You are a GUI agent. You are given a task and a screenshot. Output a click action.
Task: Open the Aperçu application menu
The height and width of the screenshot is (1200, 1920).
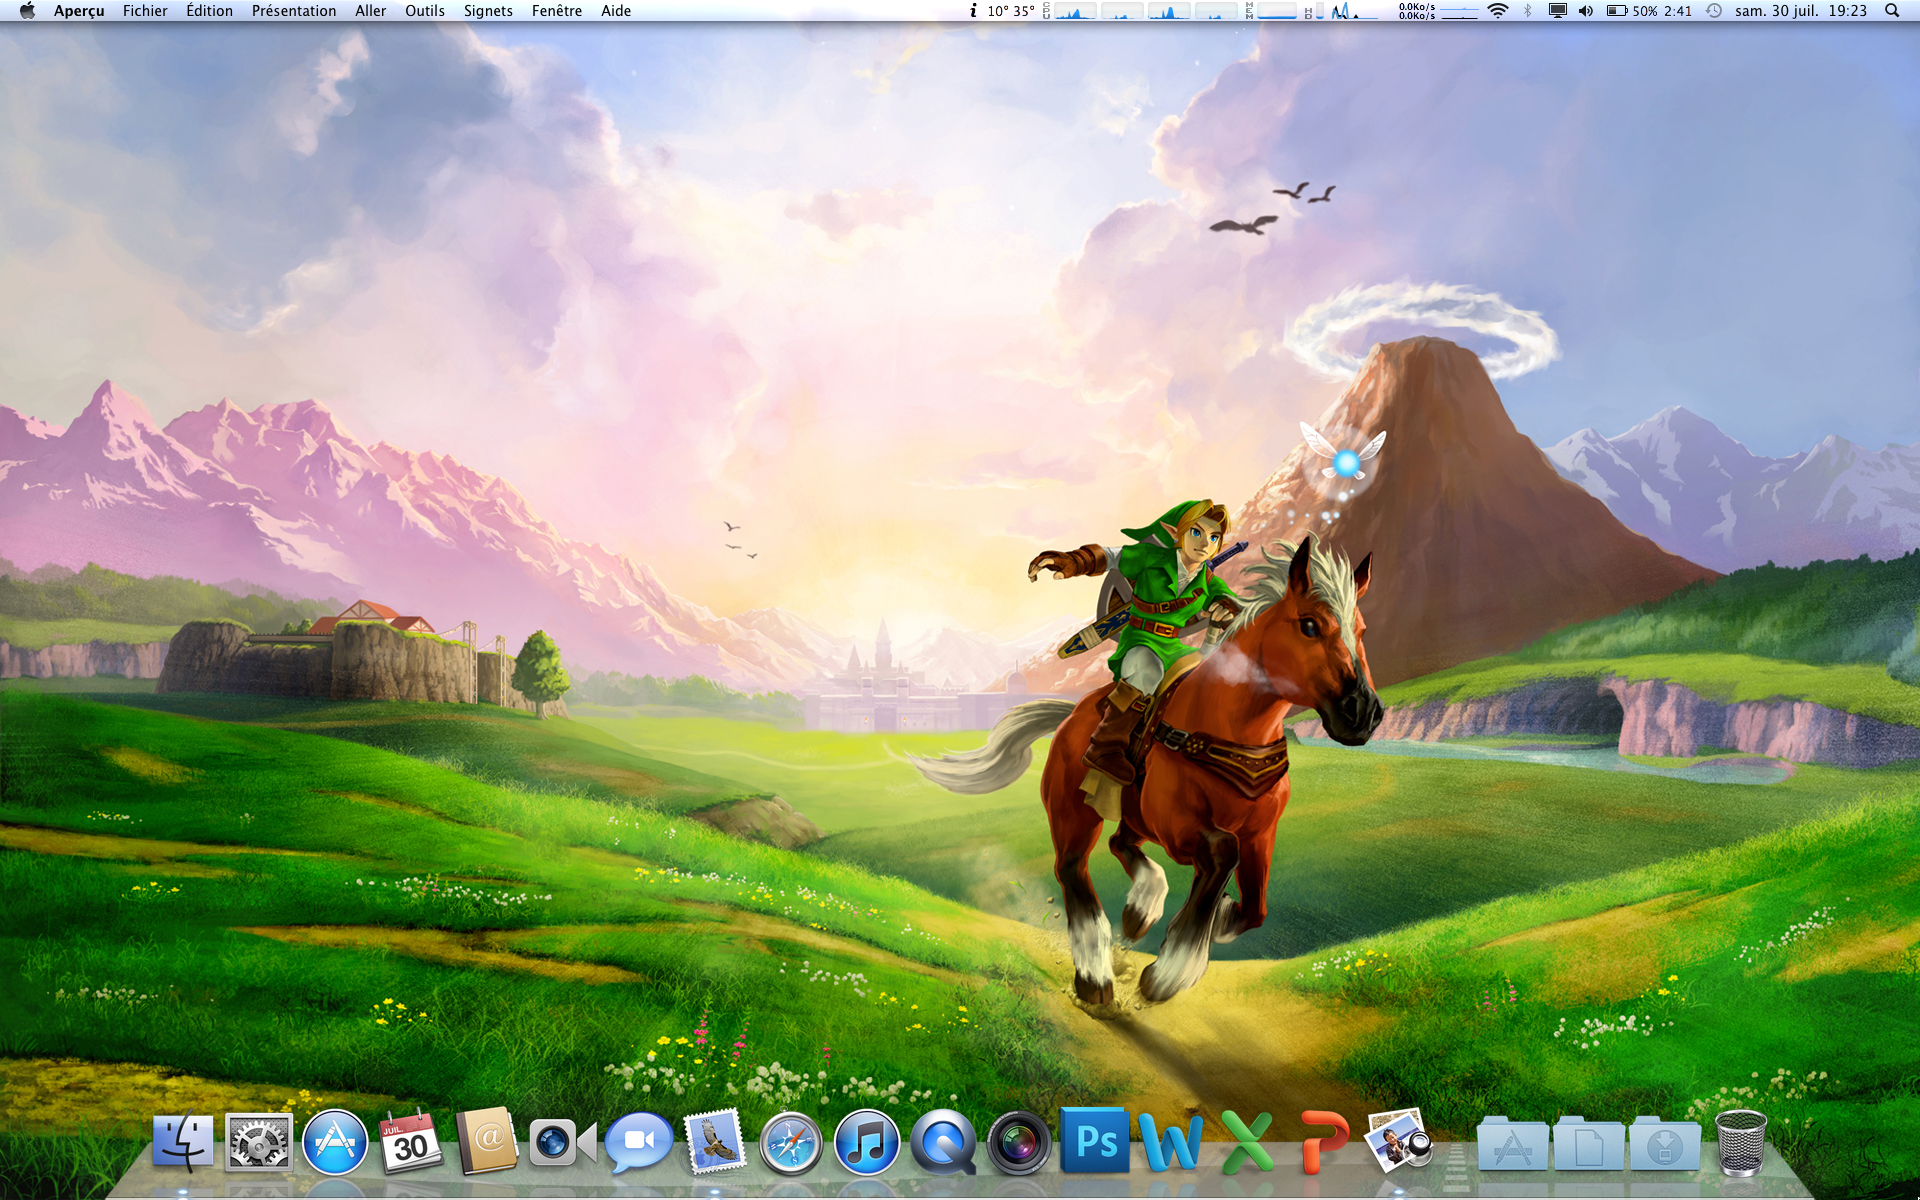tap(79, 11)
